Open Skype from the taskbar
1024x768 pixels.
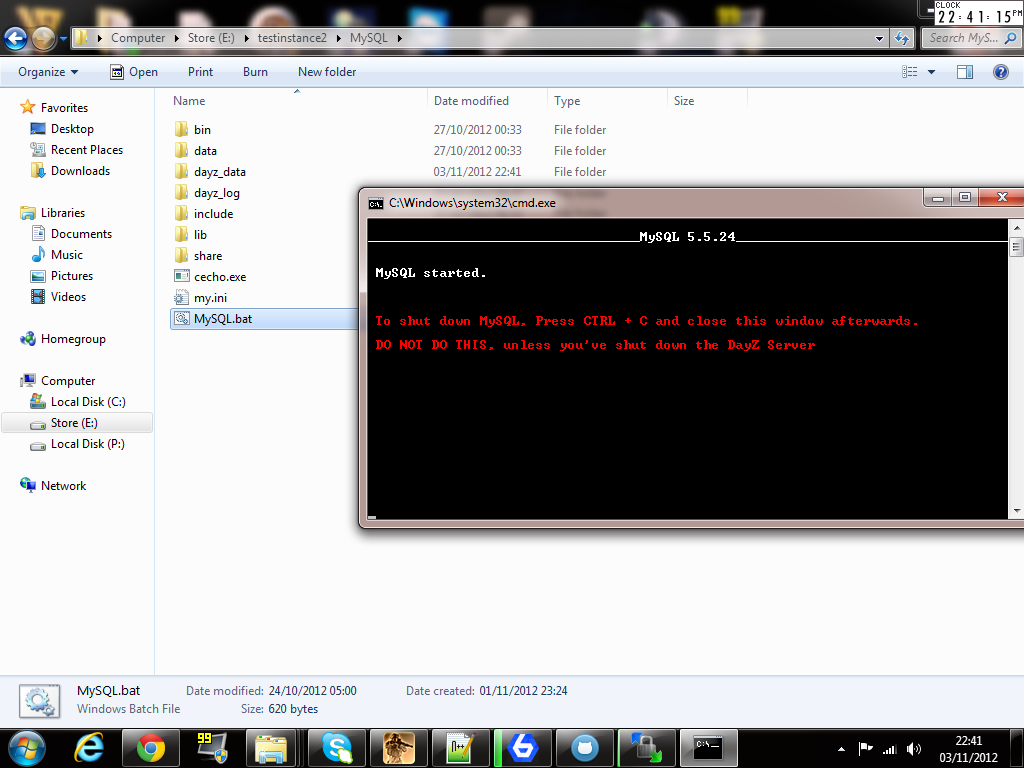tap(336, 748)
